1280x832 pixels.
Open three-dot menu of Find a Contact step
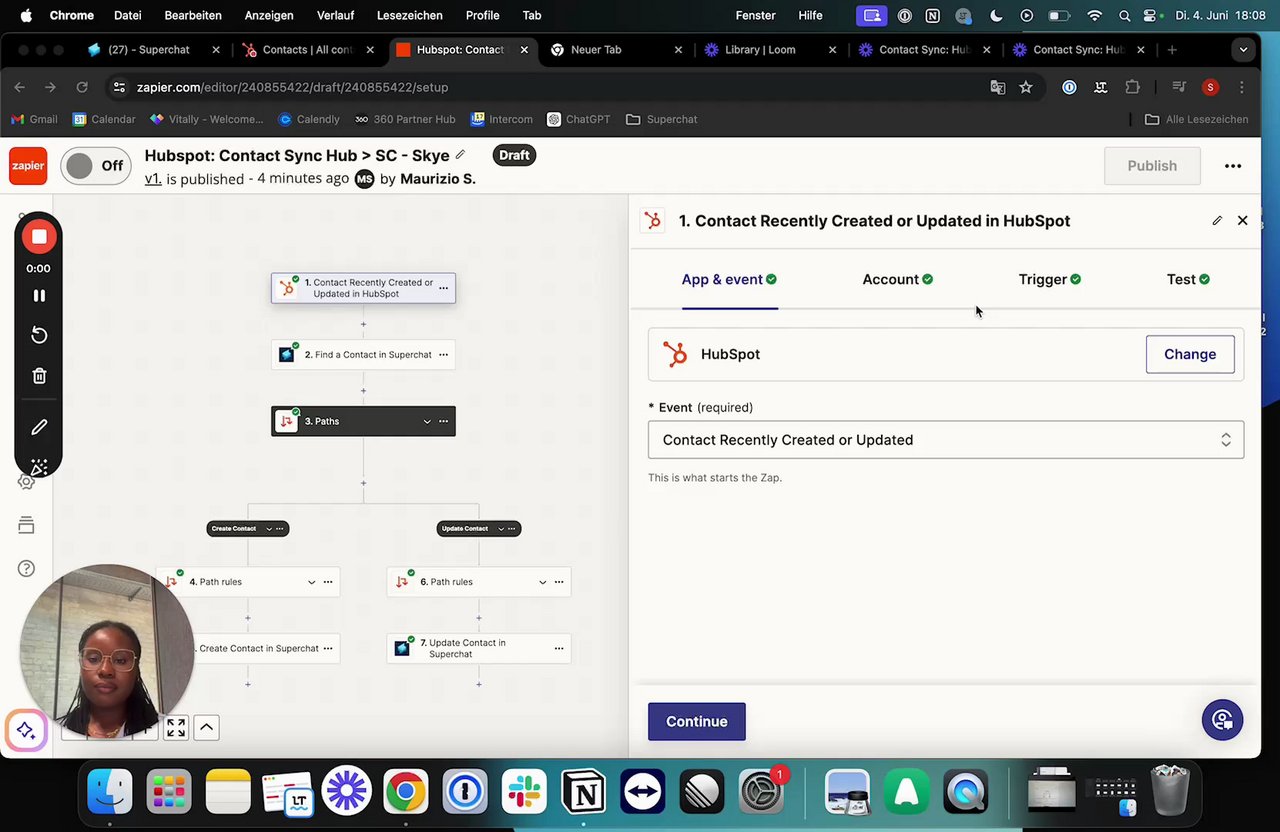pyautogui.click(x=443, y=354)
